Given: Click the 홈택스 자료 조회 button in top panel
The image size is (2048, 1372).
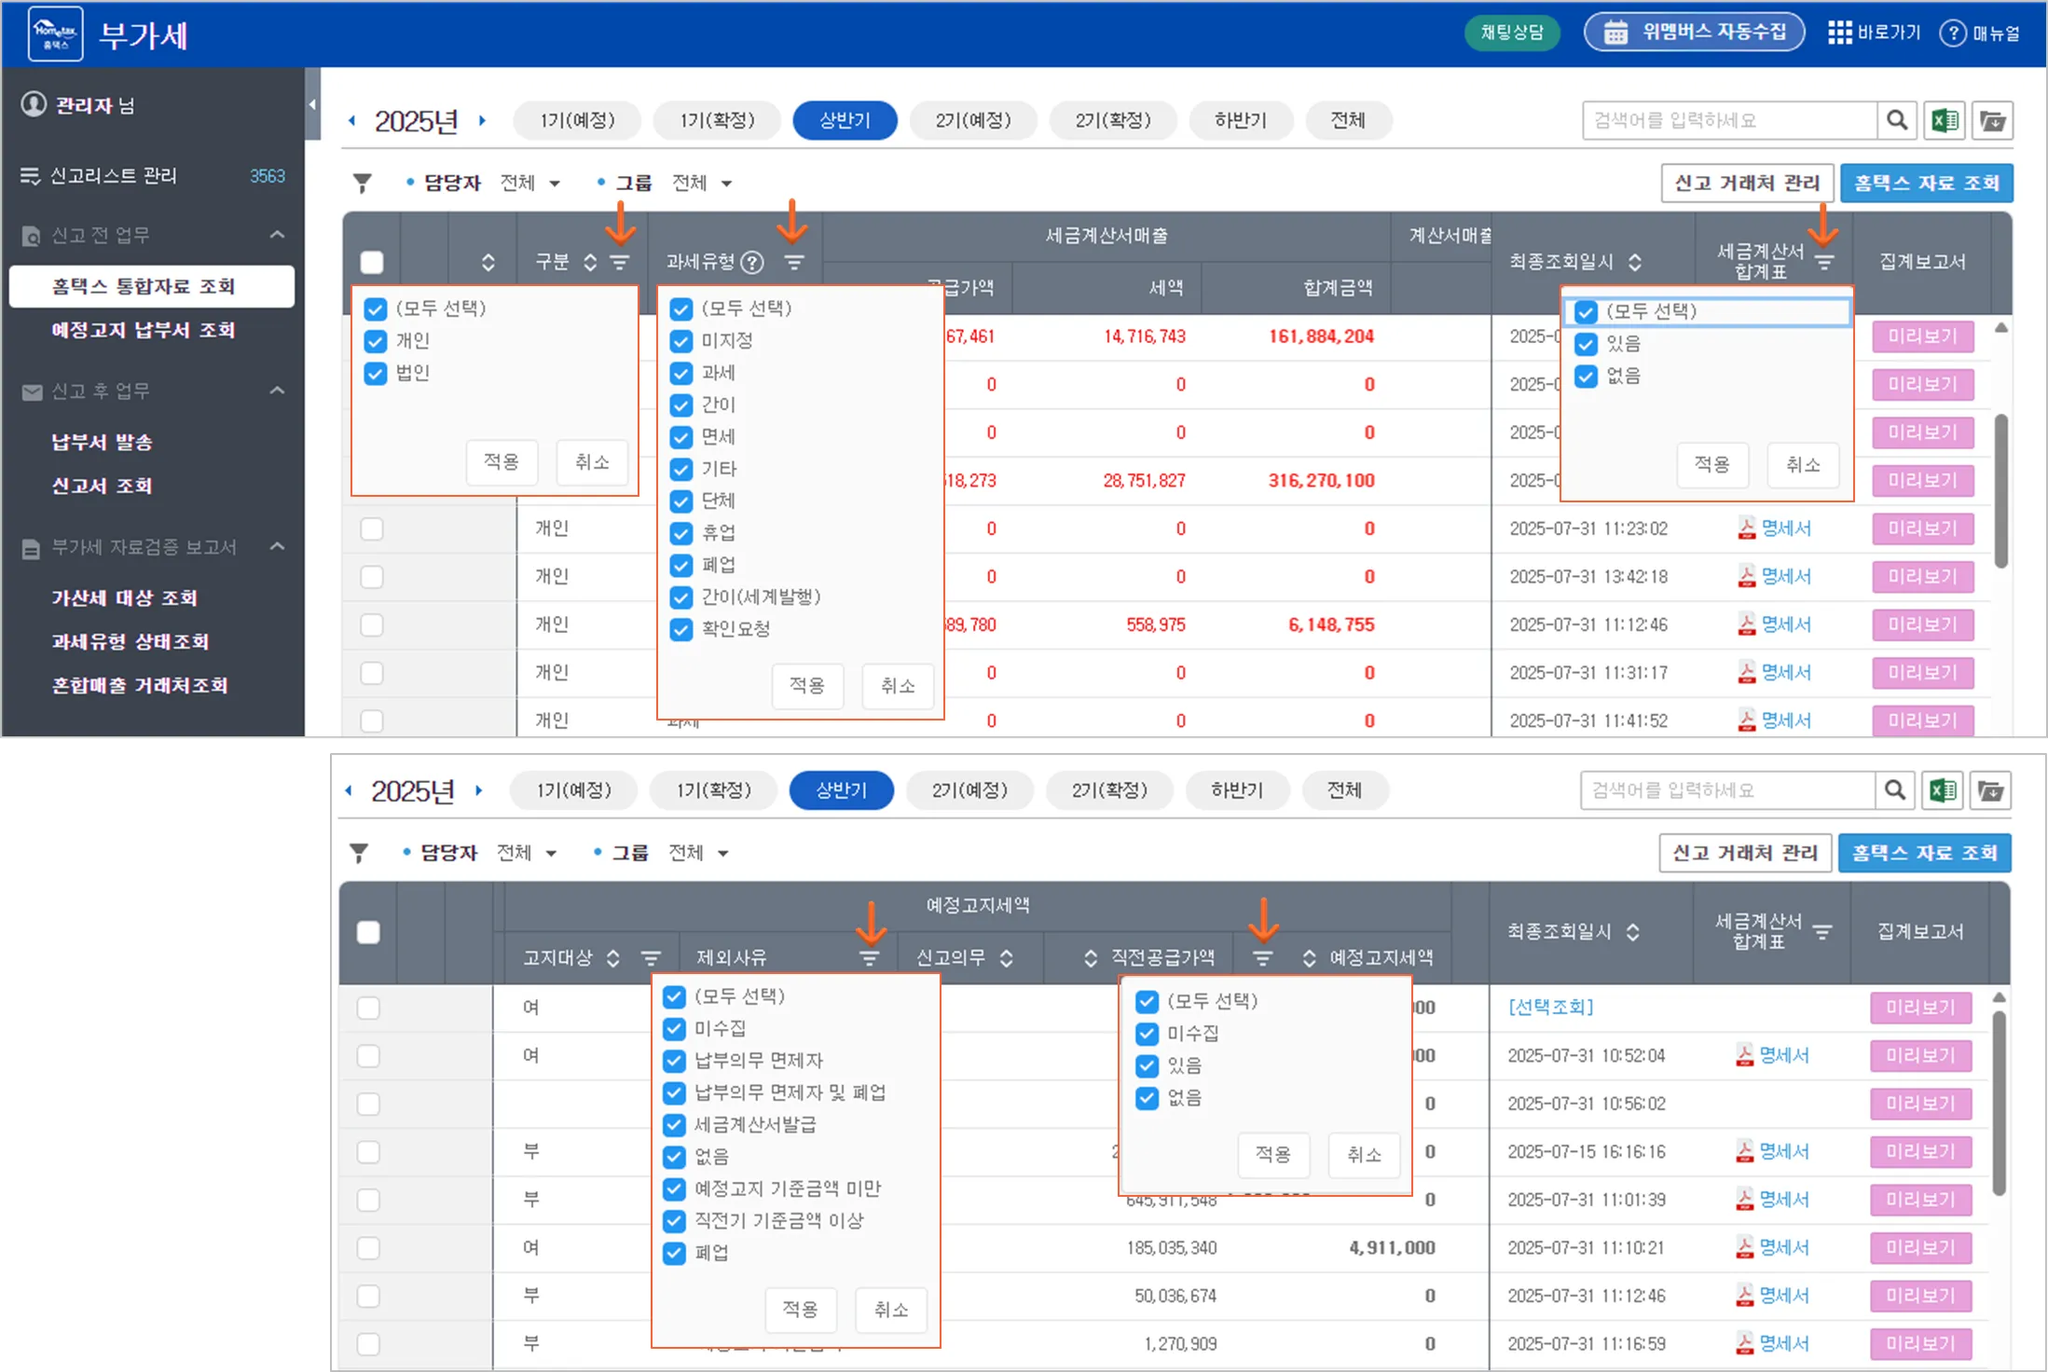Looking at the screenshot, I should [1926, 183].
